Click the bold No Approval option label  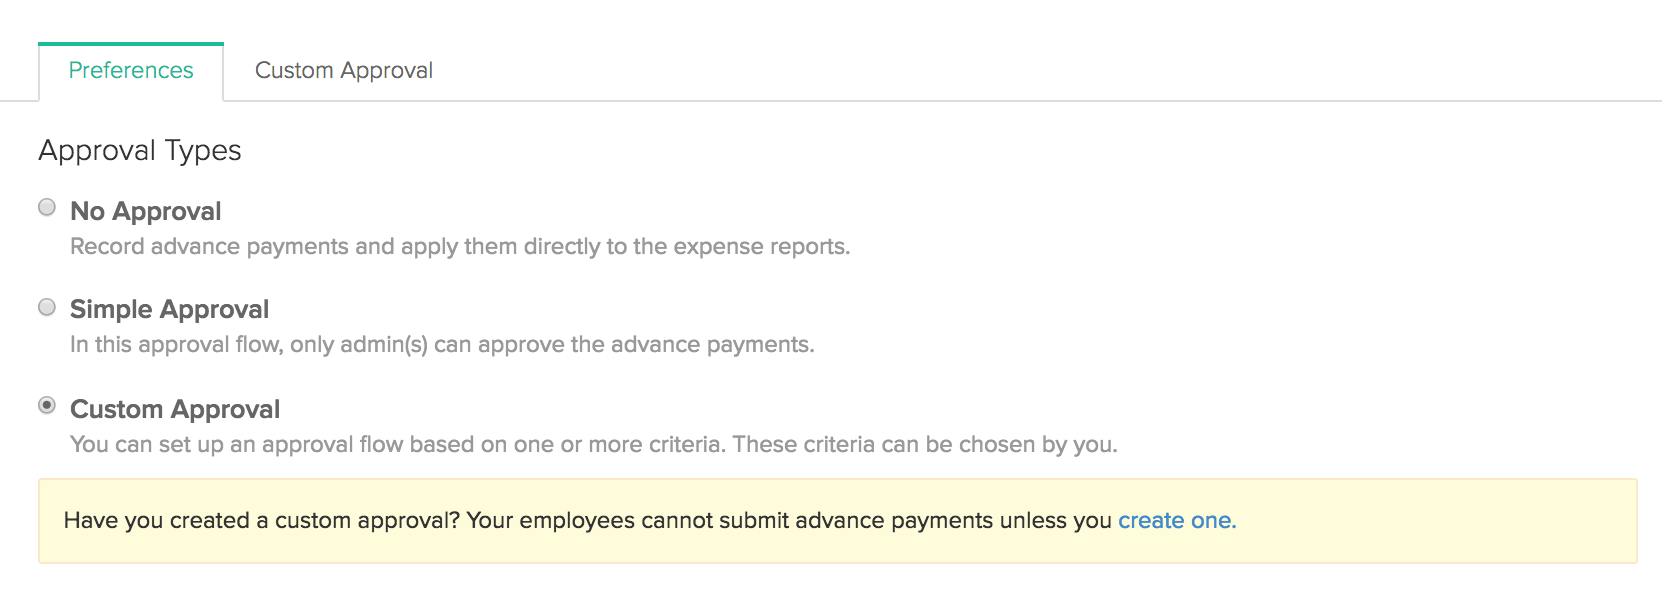point(146,211)
